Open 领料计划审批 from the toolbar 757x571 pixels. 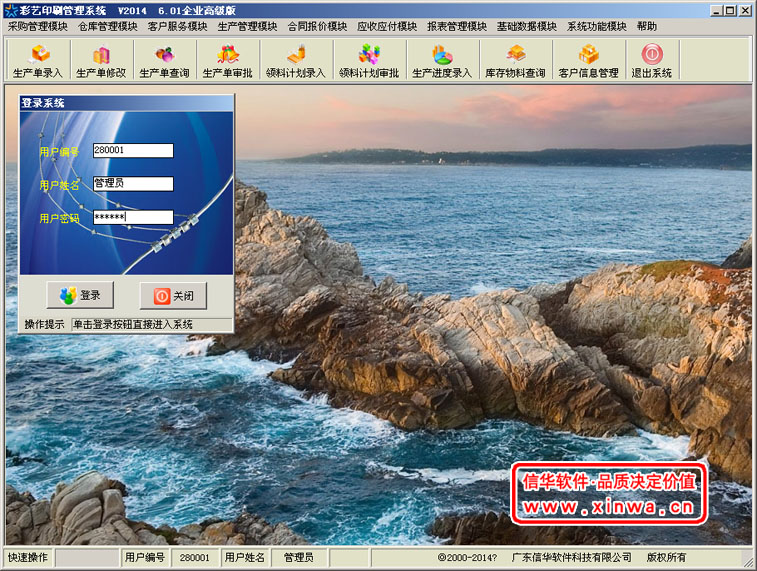[368, 61]
